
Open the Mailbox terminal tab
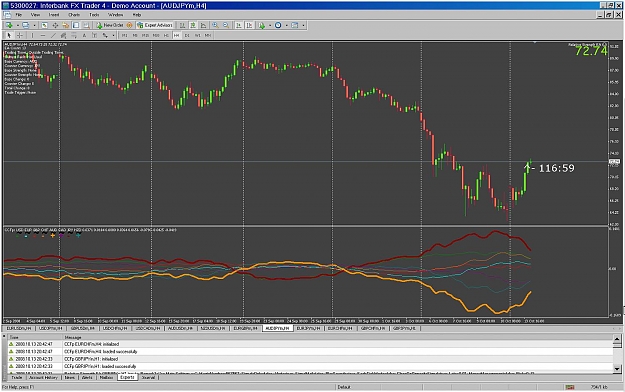click(x=106, y=377)
